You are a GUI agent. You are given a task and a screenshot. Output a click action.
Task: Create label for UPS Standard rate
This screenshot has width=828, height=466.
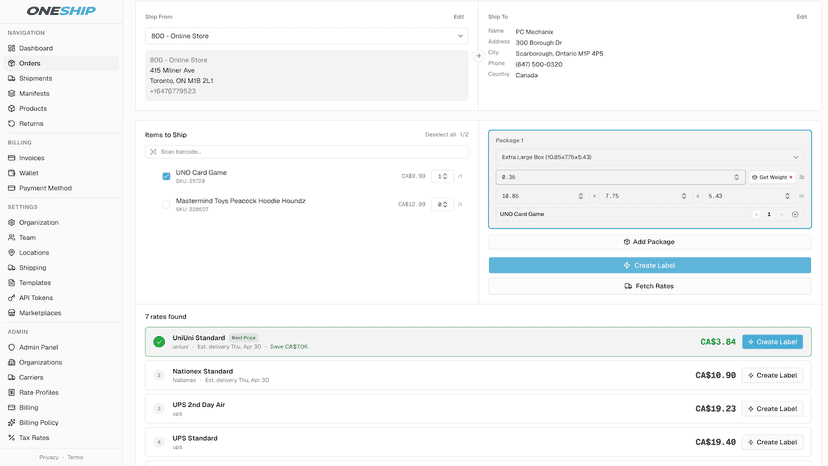point(773,442)
